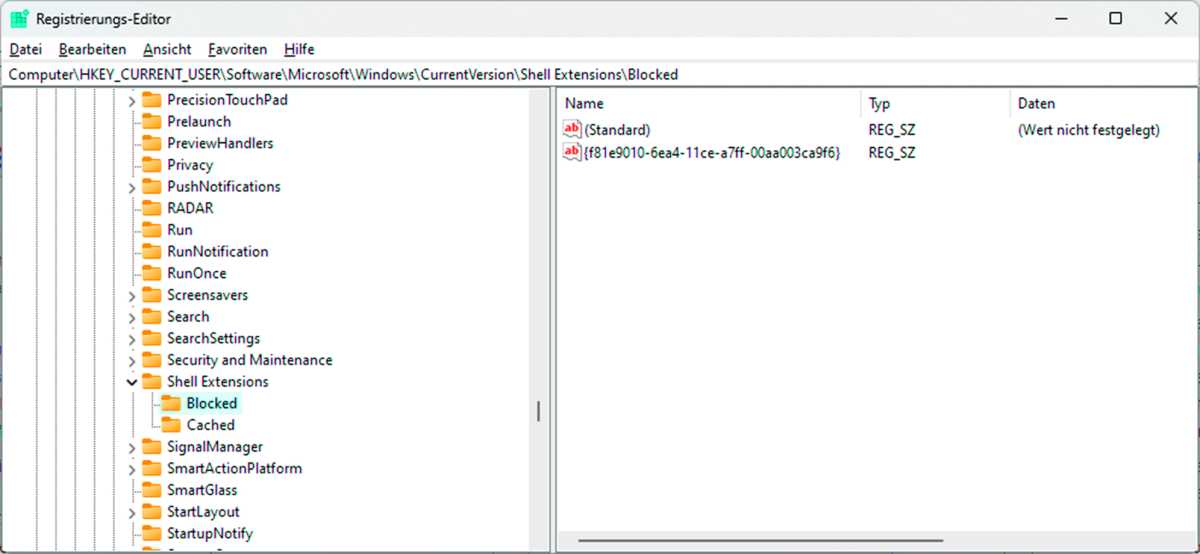Select the Cached key label
This screenshot has height=554, width=1200.
pyautogui.click(x=211, y=425)
